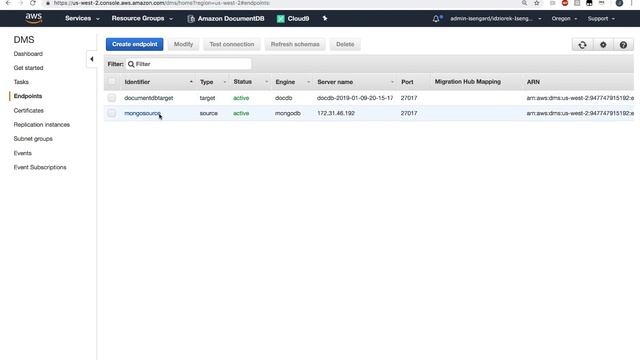
Task: Click Migration Hub Mapping column header
Action: pyautogui.click(x=467, y=82)
